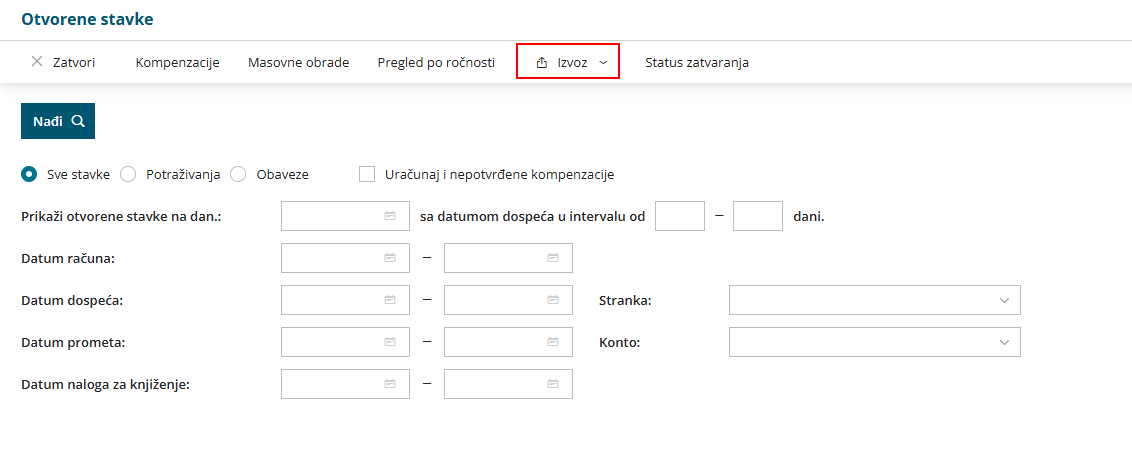
Task: Open Pregled po ročnosti
Action: 436,62
